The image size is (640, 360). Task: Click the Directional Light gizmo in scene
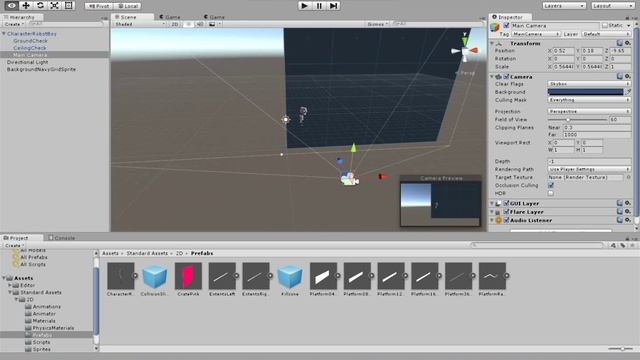[x=286, y=120]
